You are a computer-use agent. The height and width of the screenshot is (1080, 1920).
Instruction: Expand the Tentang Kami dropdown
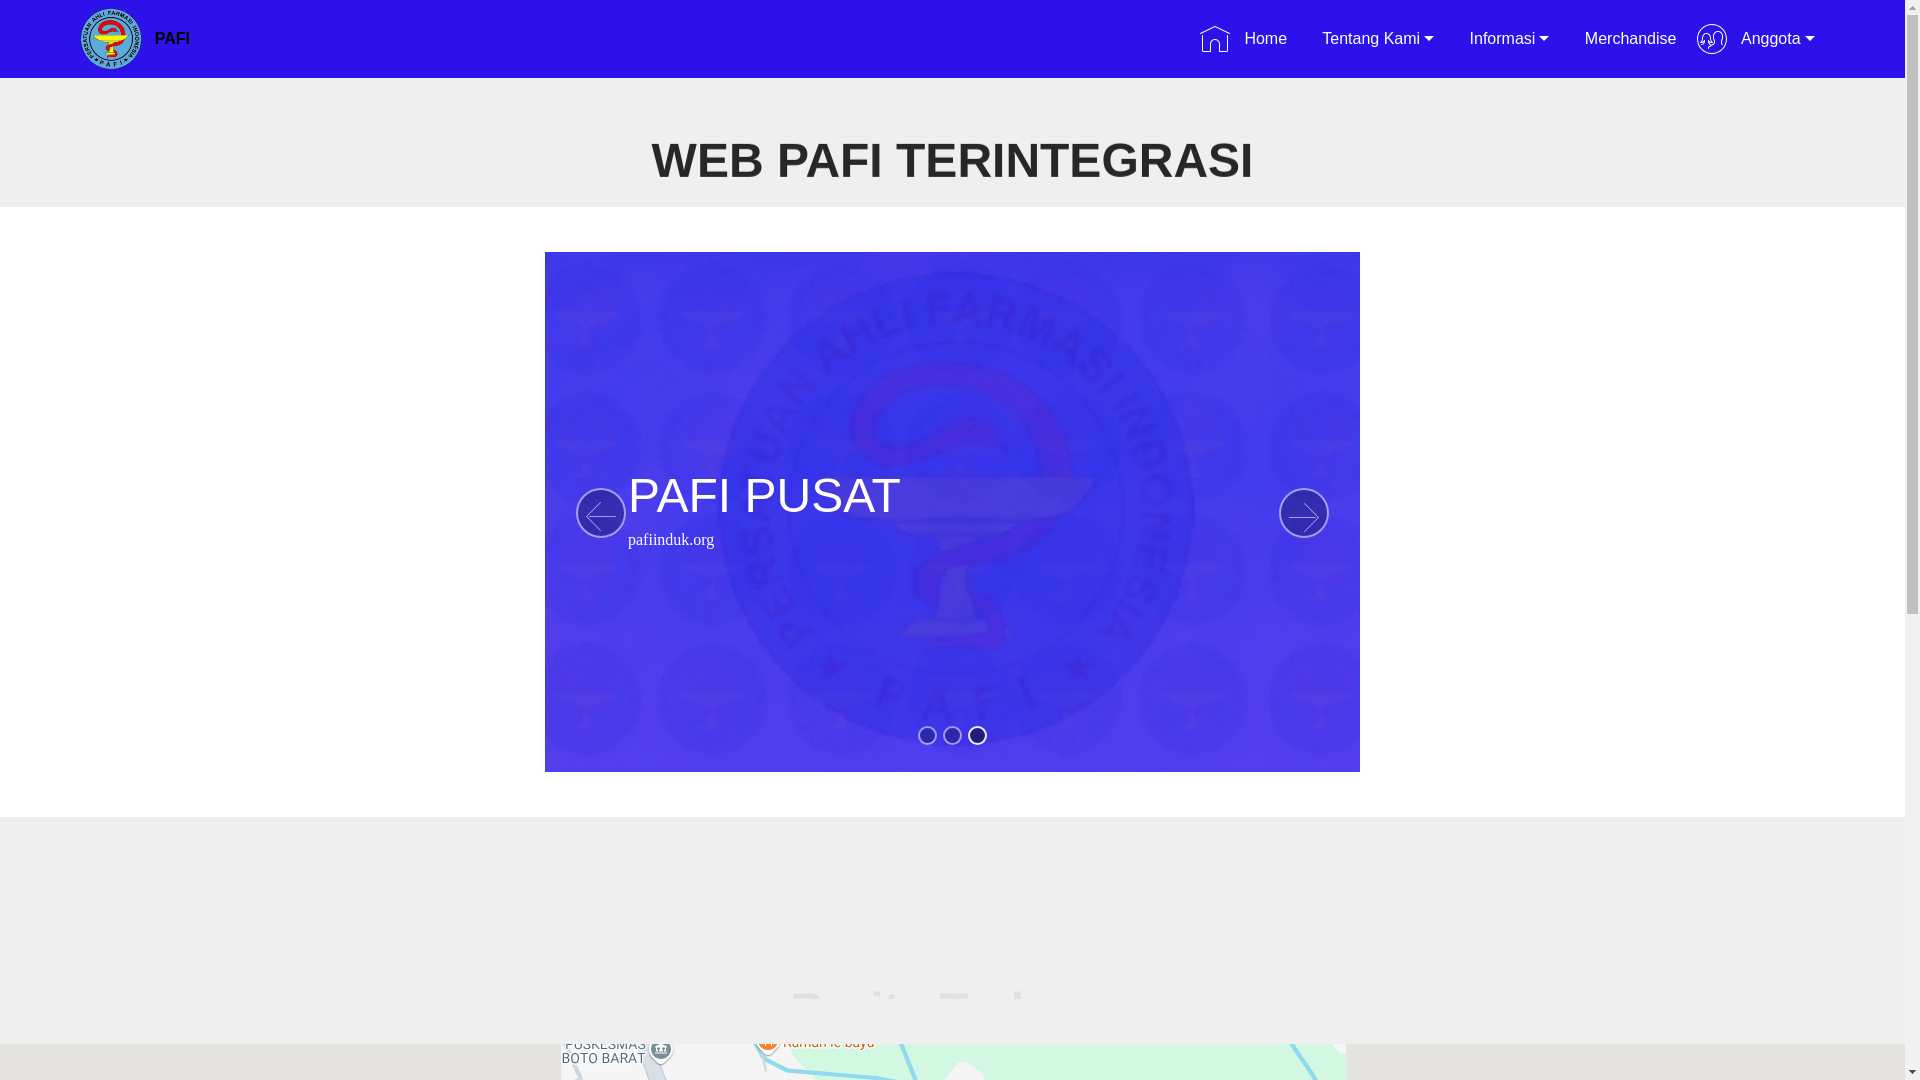coord(1377,39)
